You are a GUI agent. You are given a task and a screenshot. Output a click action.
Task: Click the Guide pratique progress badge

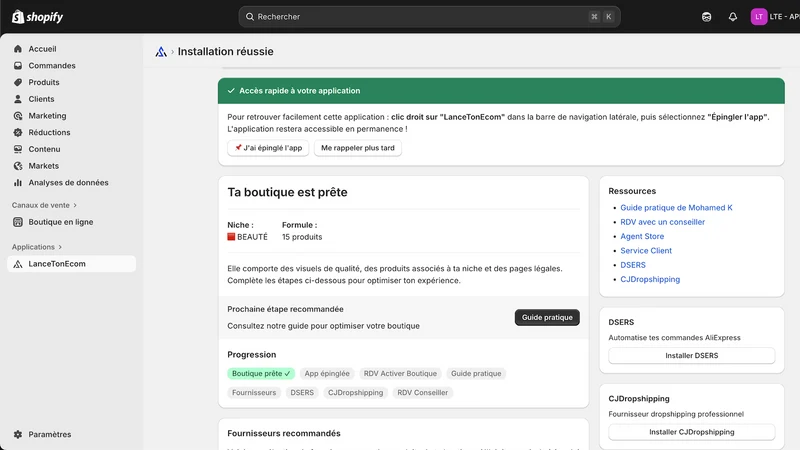[x=476, y=373]
